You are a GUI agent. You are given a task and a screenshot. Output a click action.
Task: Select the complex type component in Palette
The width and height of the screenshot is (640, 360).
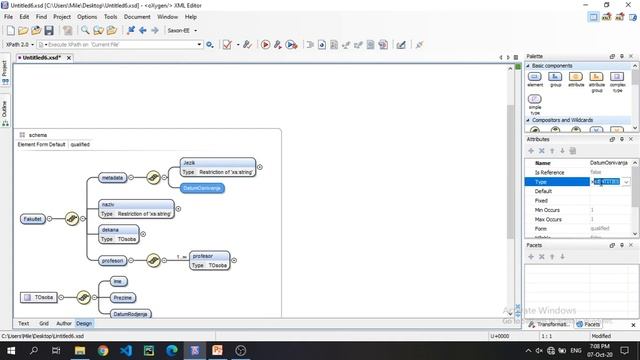point(617,82)
